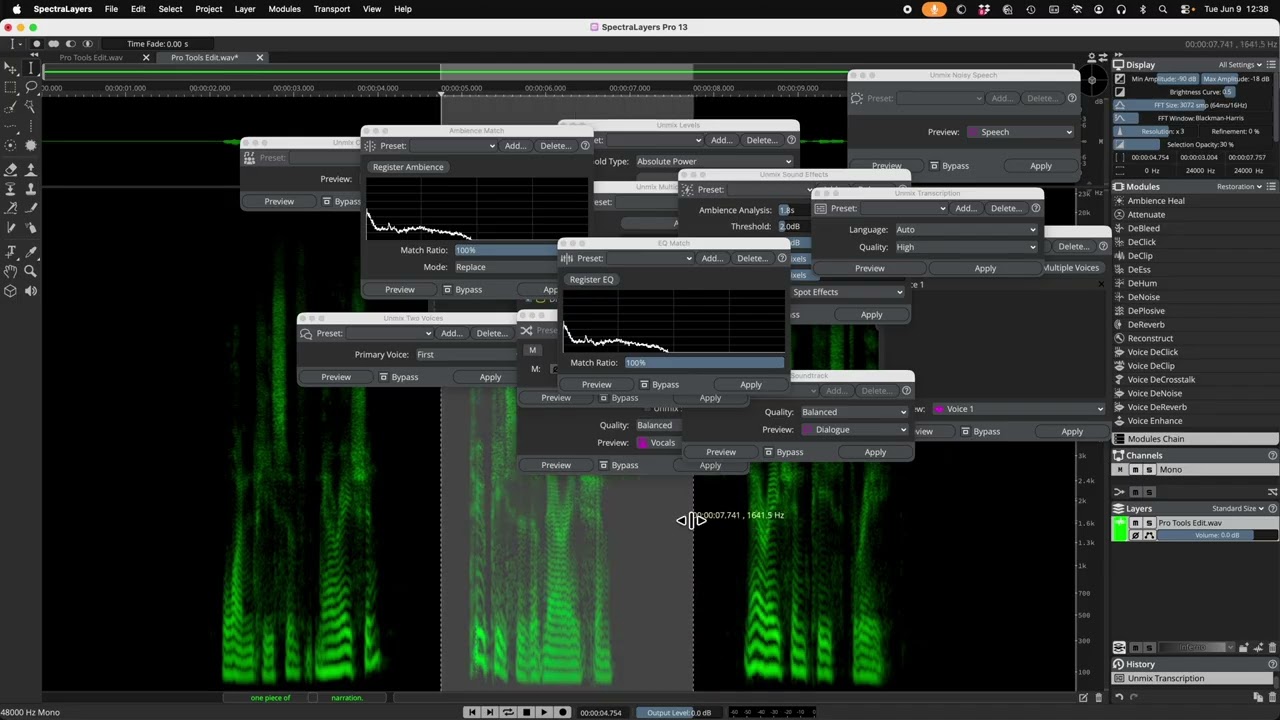The image size is (1280, 720).
Task: Select the Text tool
Action: coord(10,251)
